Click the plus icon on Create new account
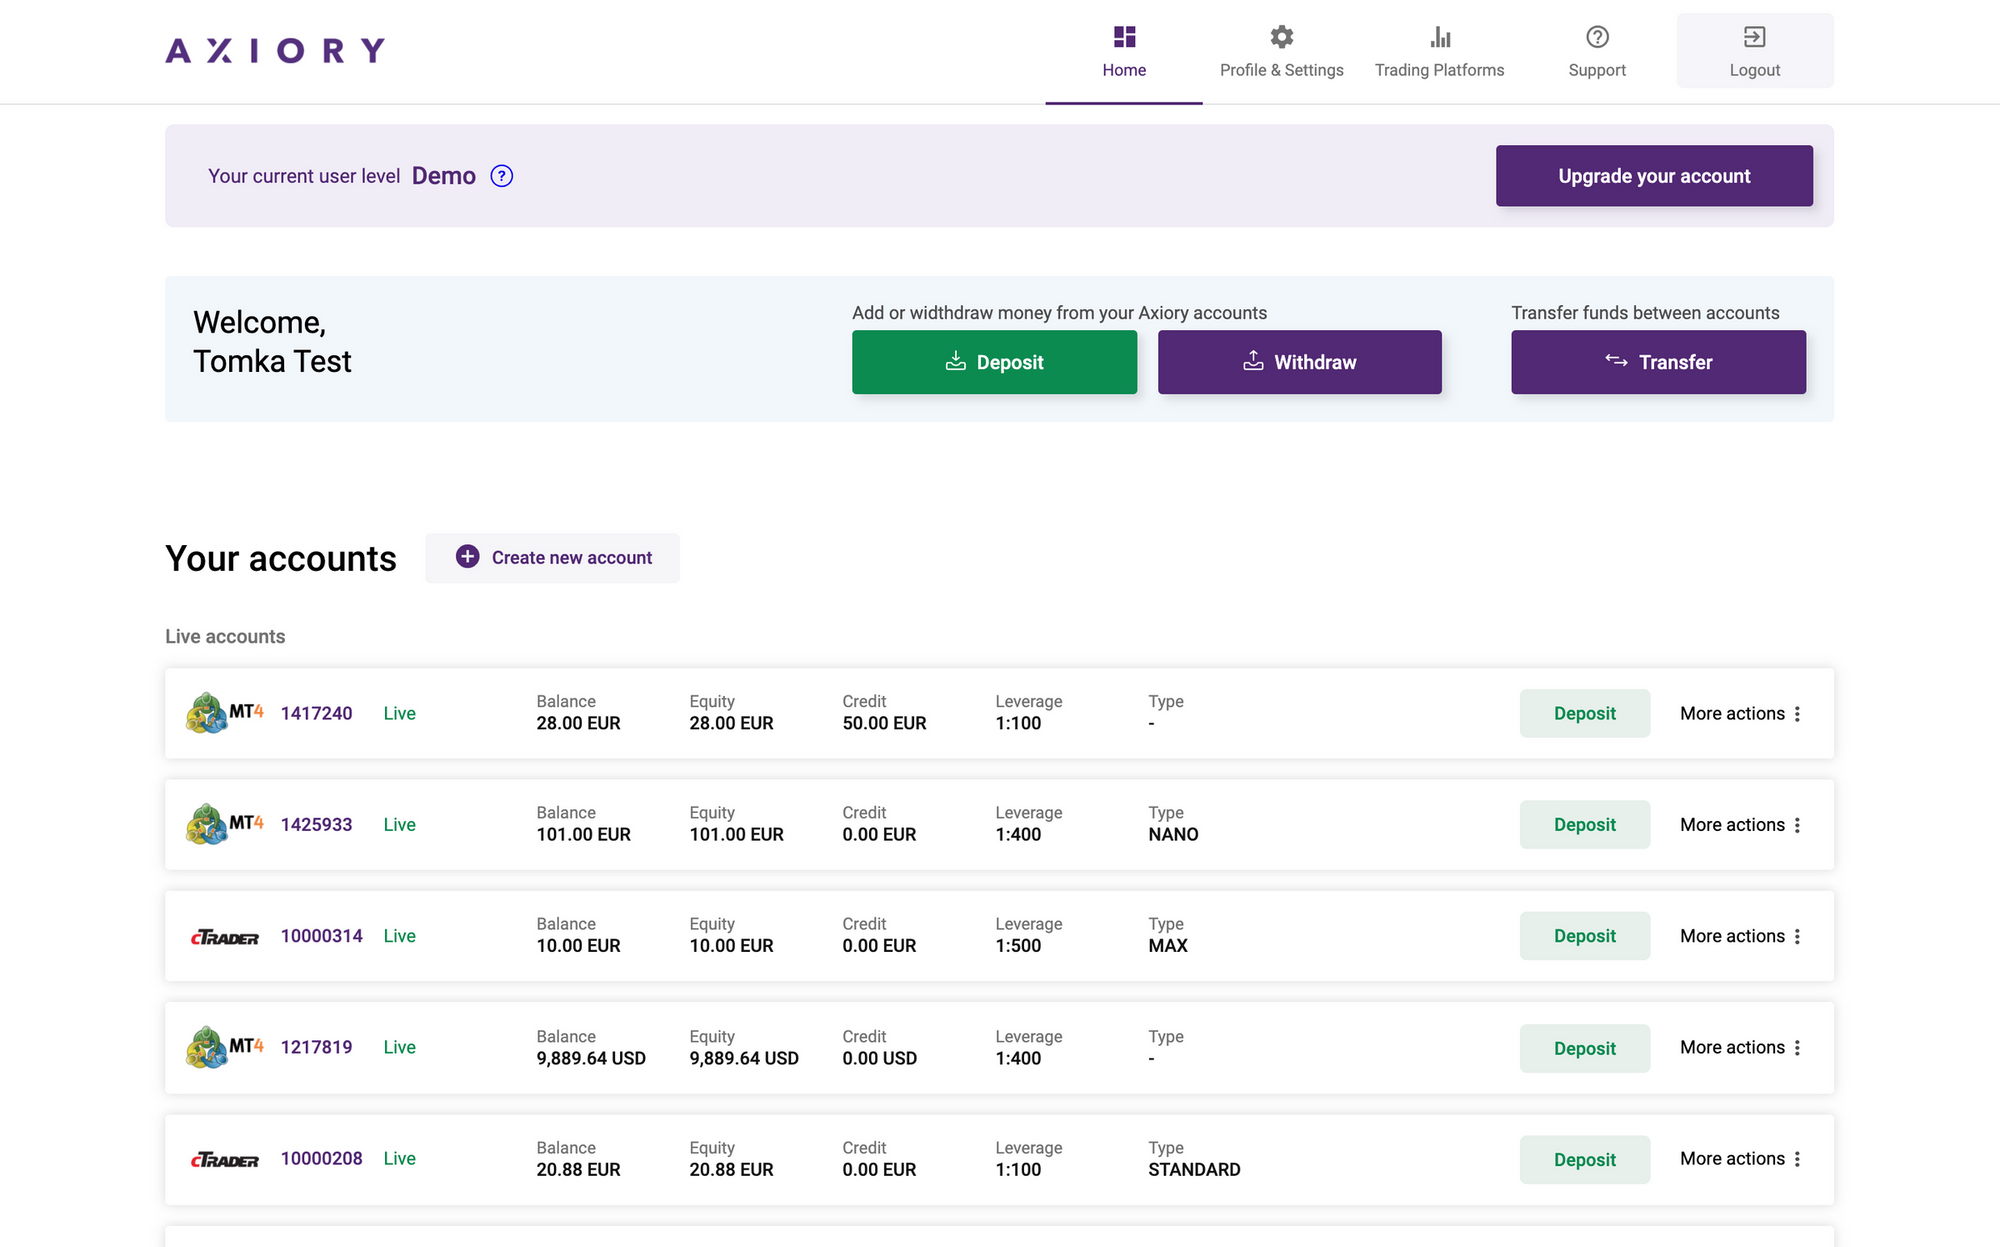Screen dimensions: 2000x1247 click(467, 557)
